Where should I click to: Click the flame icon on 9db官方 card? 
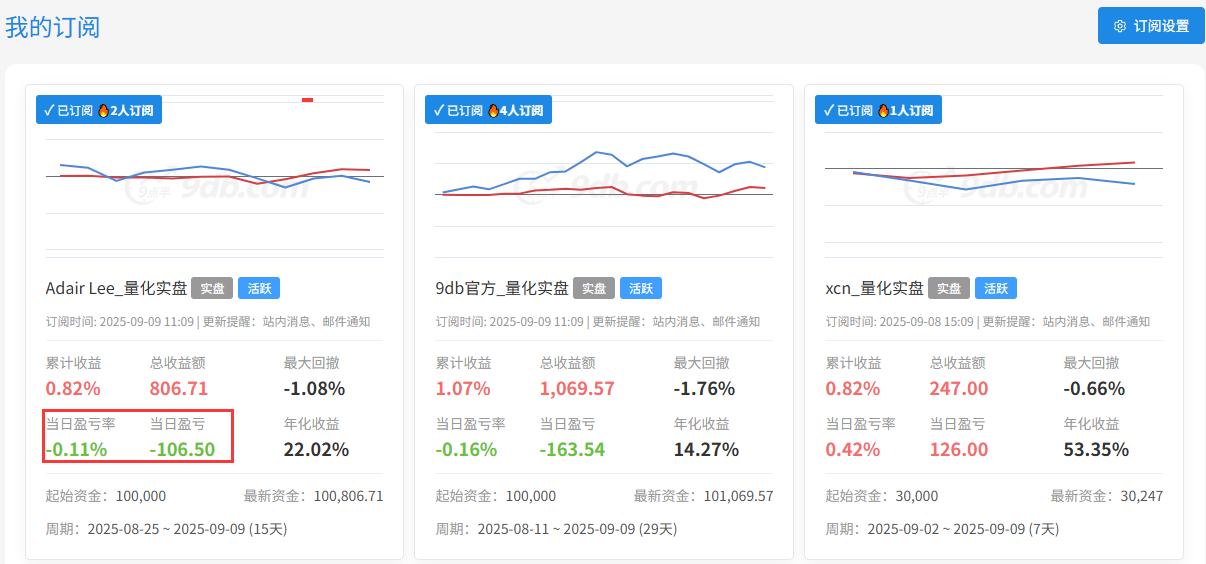pyautogui.click(x=493, y=110)
